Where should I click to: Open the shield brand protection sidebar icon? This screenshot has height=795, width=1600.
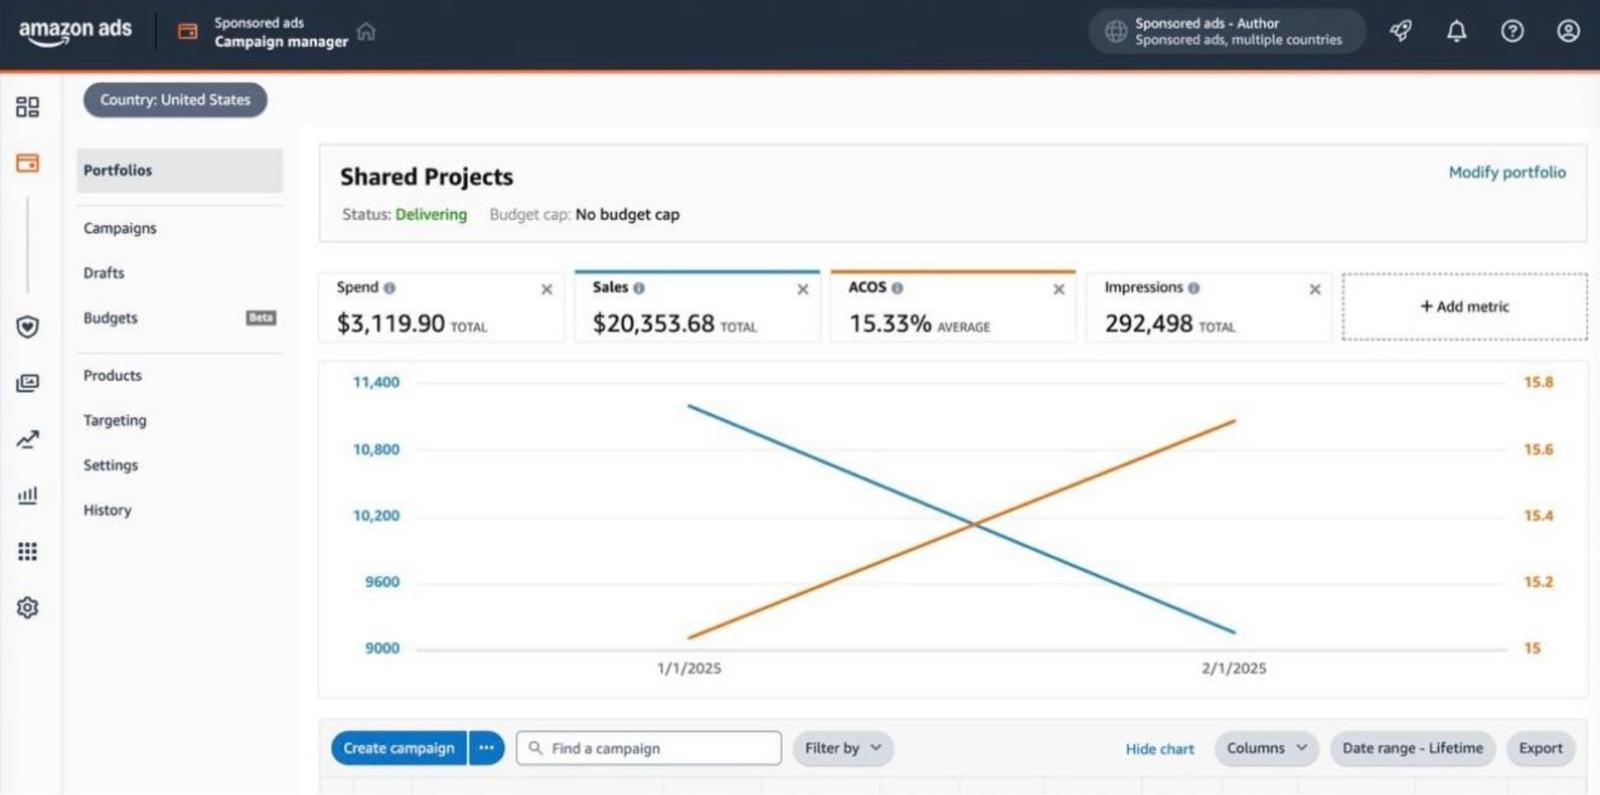coord(28,327)
